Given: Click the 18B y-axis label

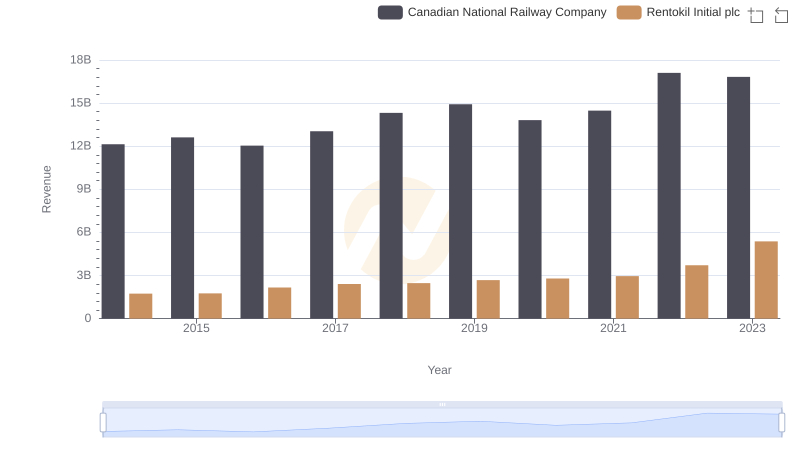Looking at the screenshot, I should coord(81,60).
